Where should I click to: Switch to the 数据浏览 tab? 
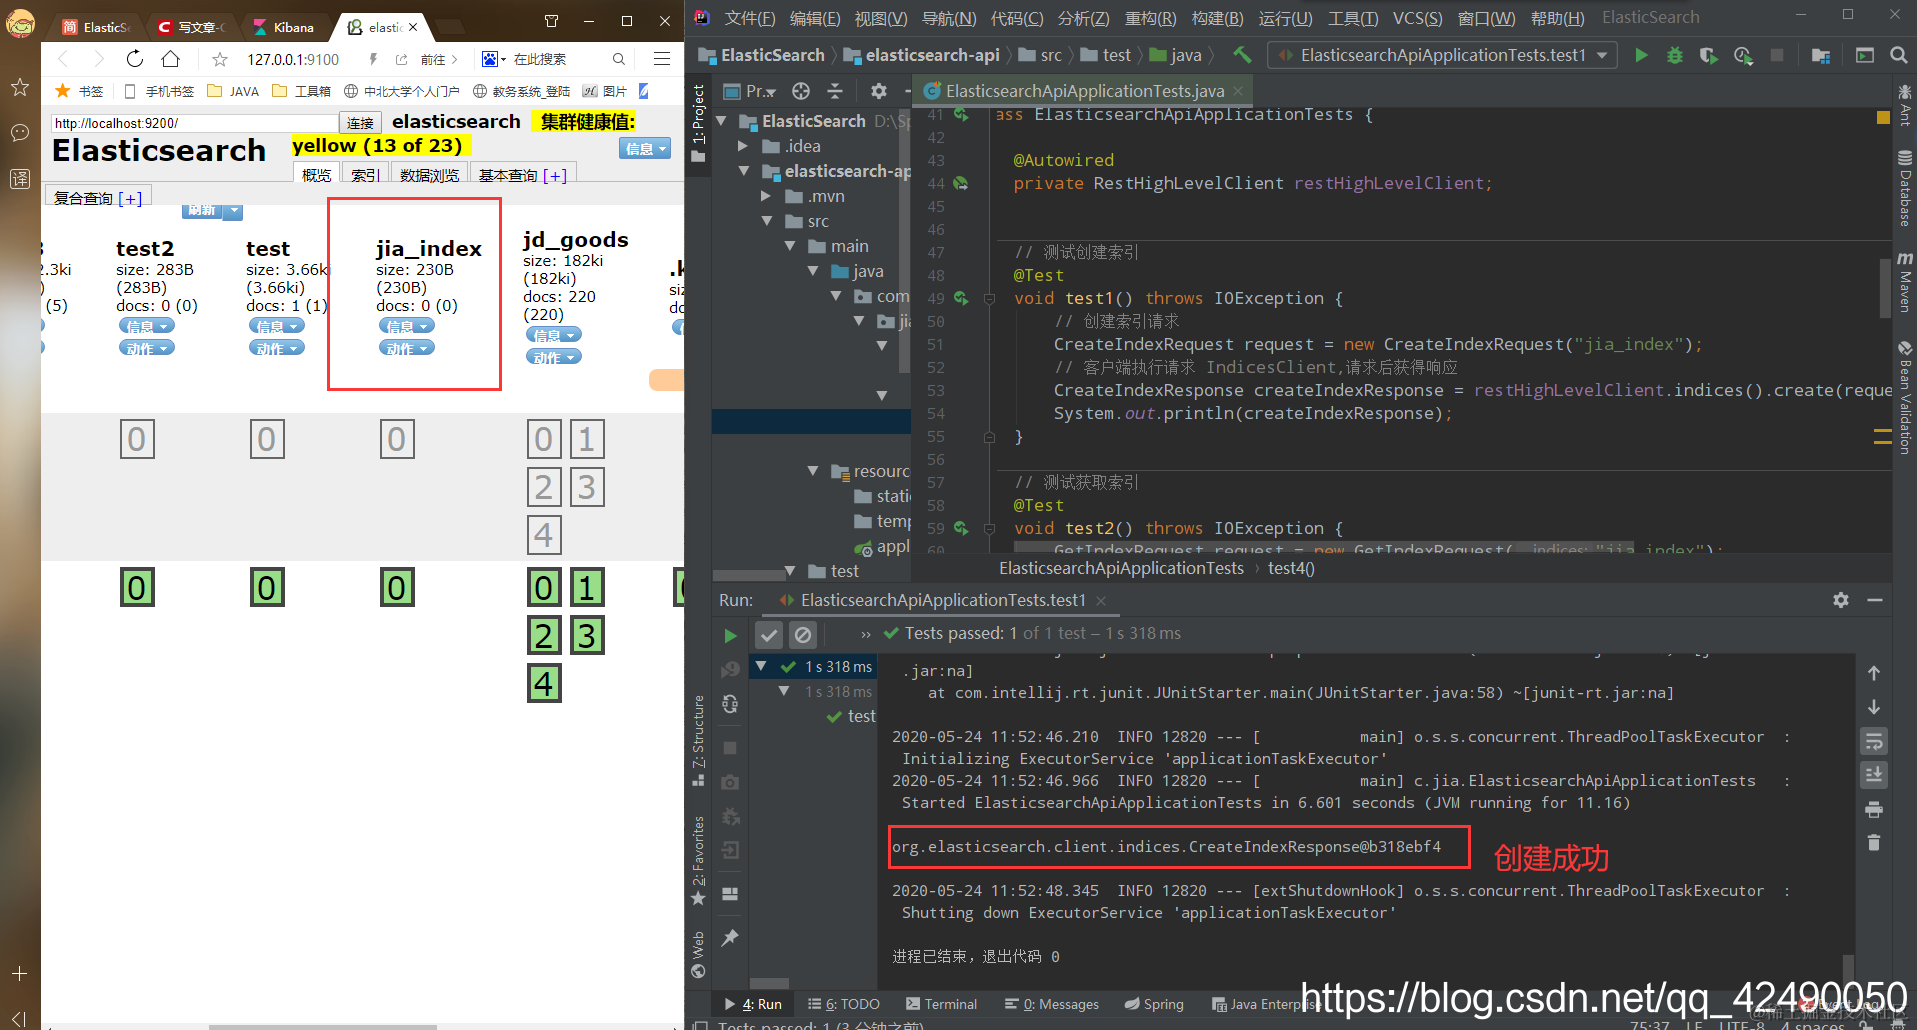point(430,175)
